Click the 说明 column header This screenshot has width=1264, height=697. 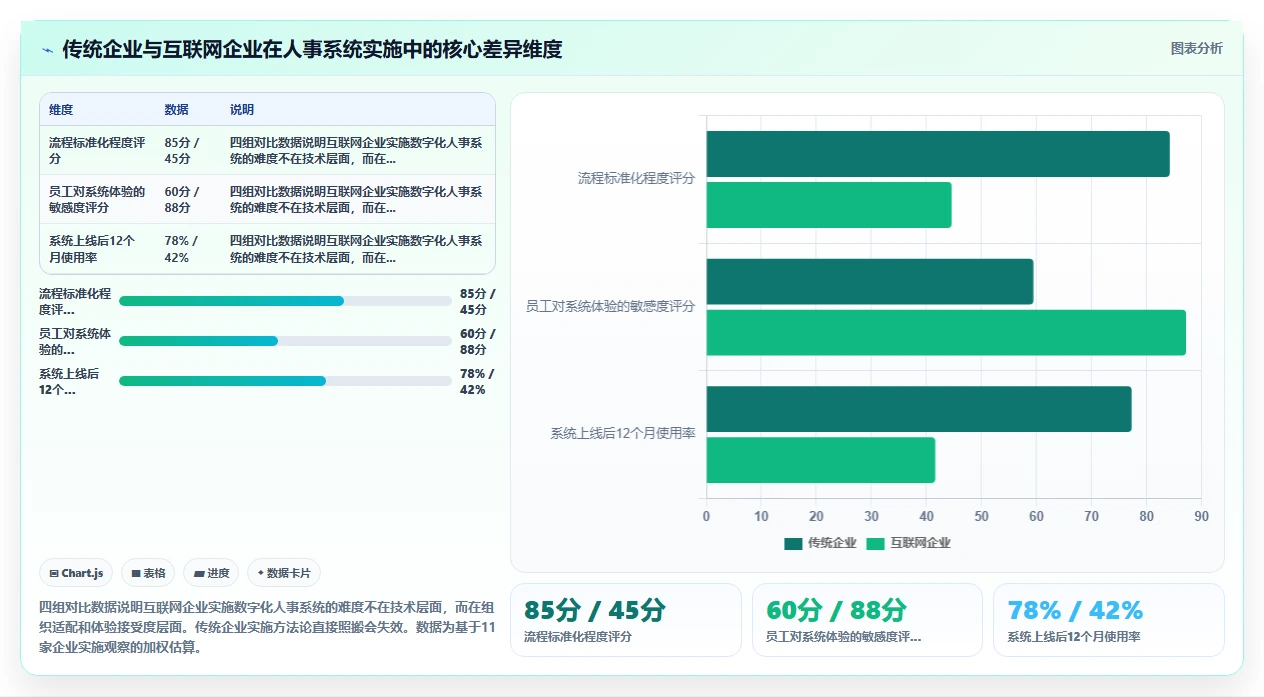pos(242,110)
